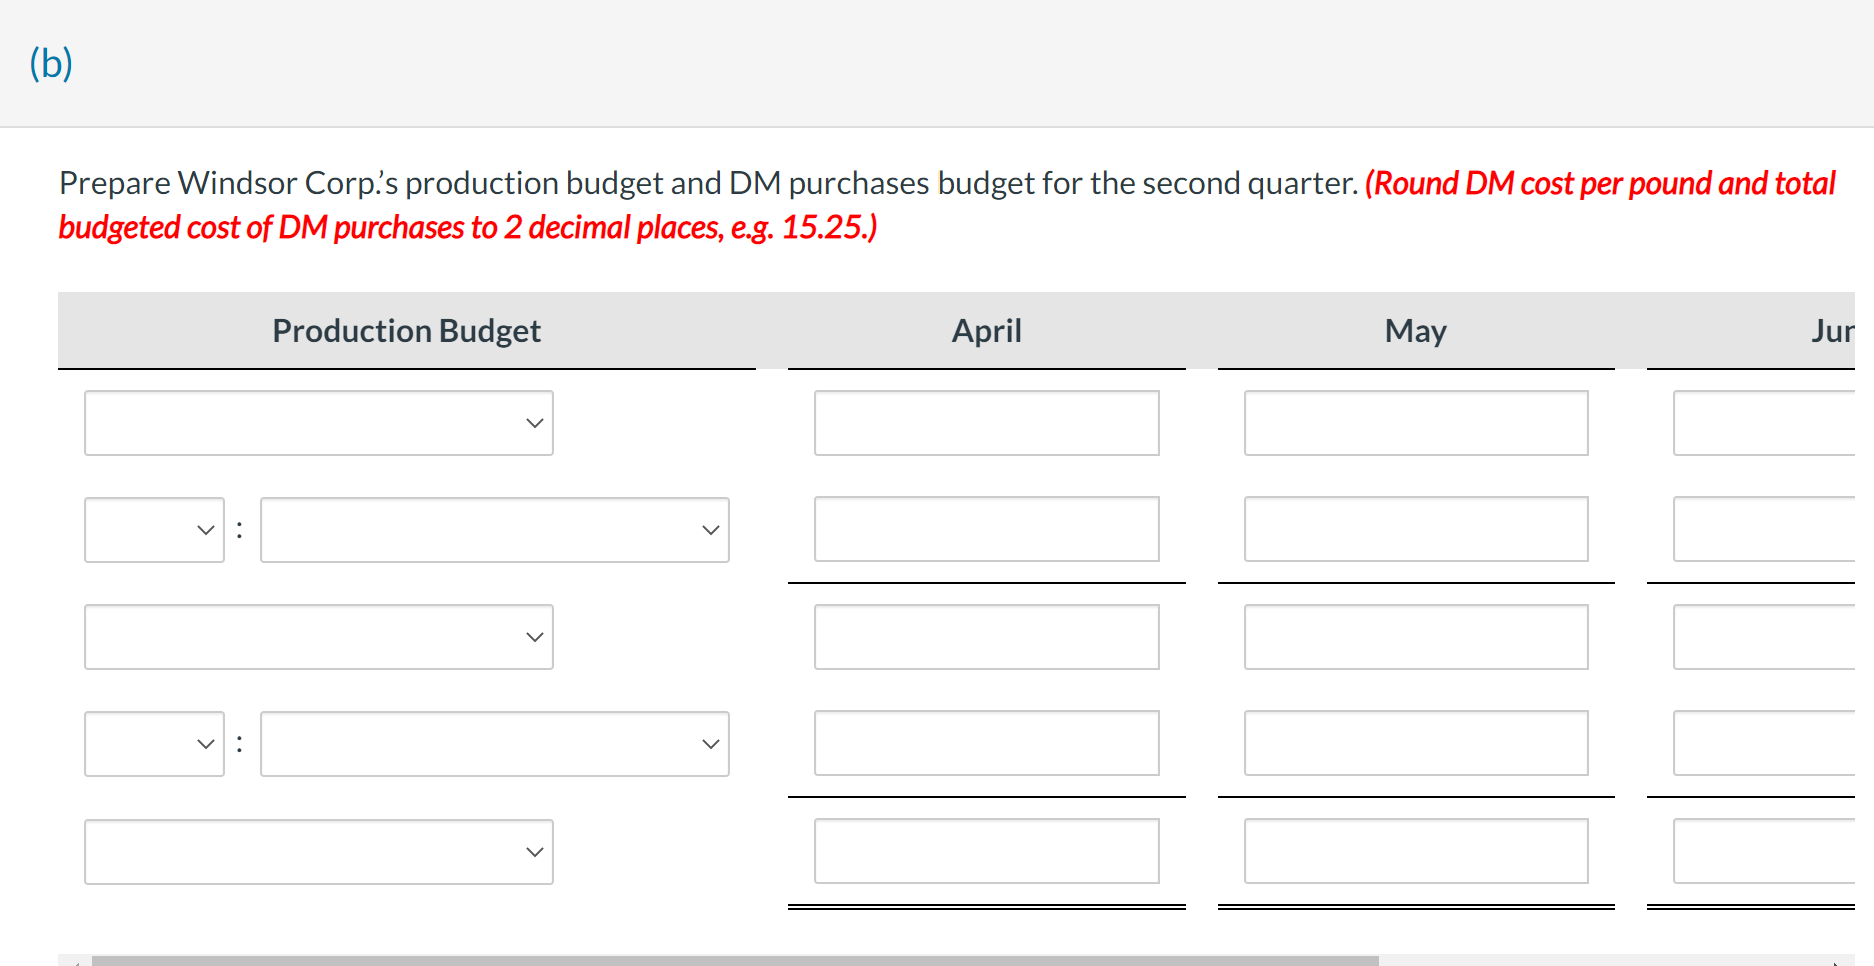1874x966 pixels.
Task: Open the second row Add/Less dropdown
Action: tap(155, 530)
